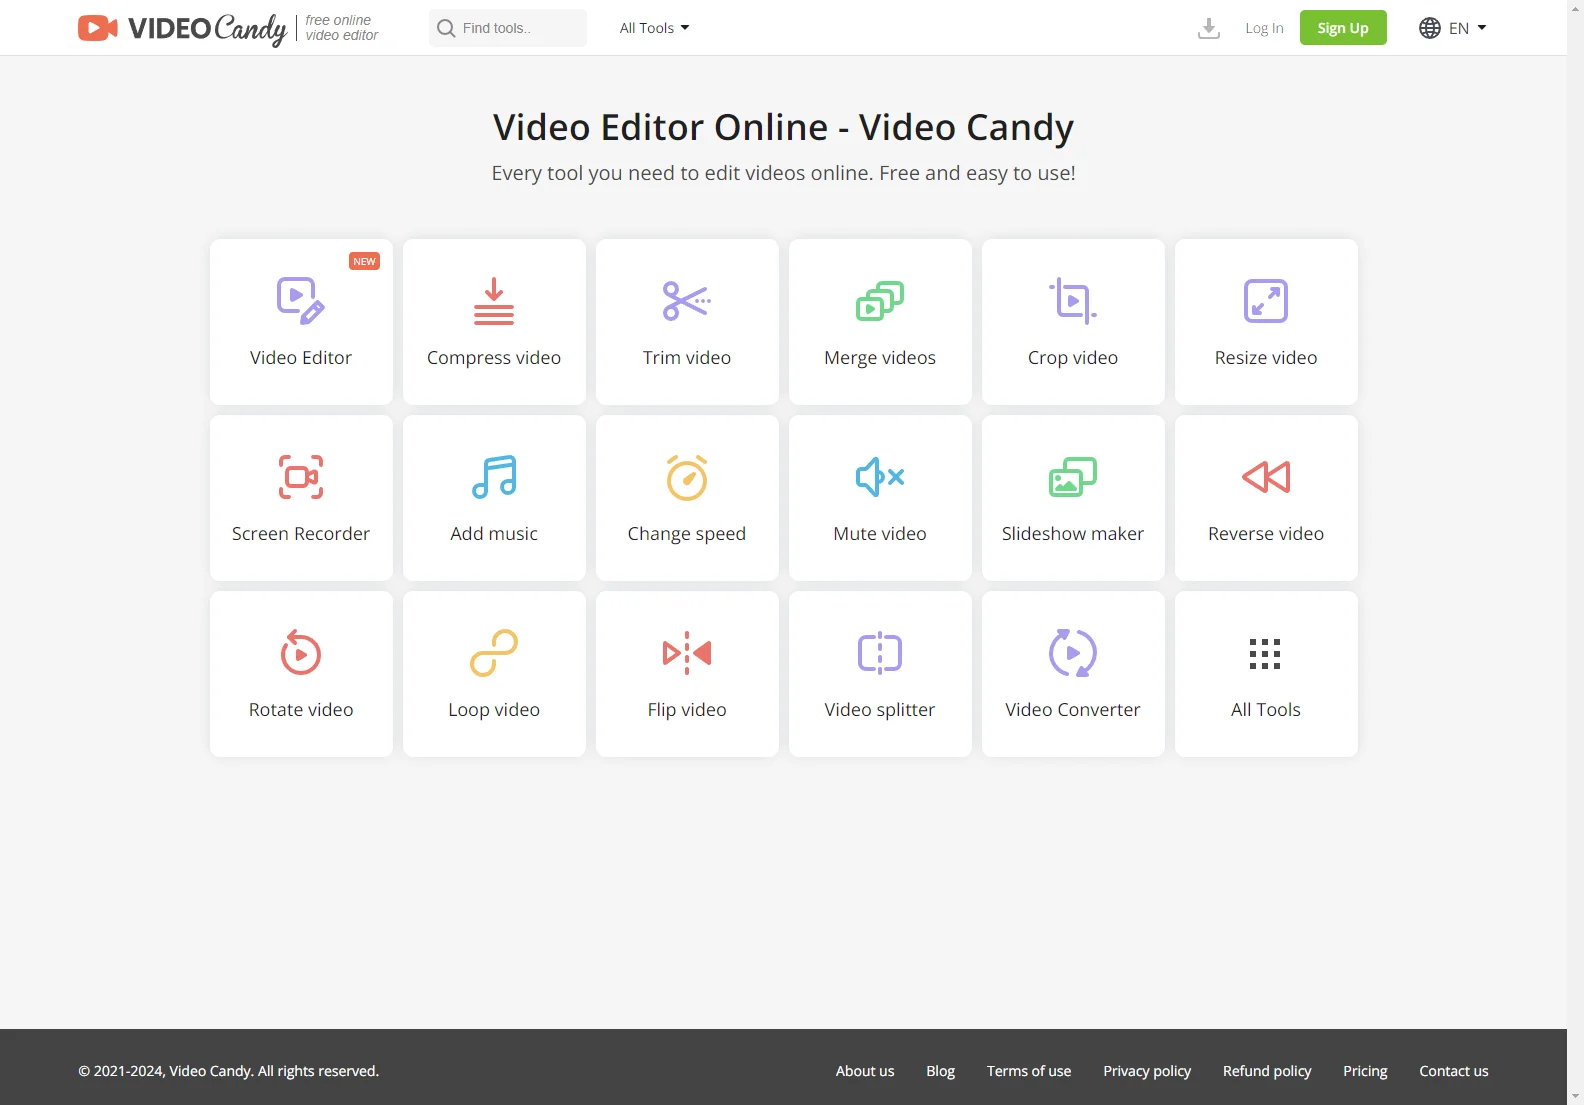Image resolution: width=1584 pixels, height=1105 pixels.
Task: Open the Merge videos icon
Action: (880, 301)
